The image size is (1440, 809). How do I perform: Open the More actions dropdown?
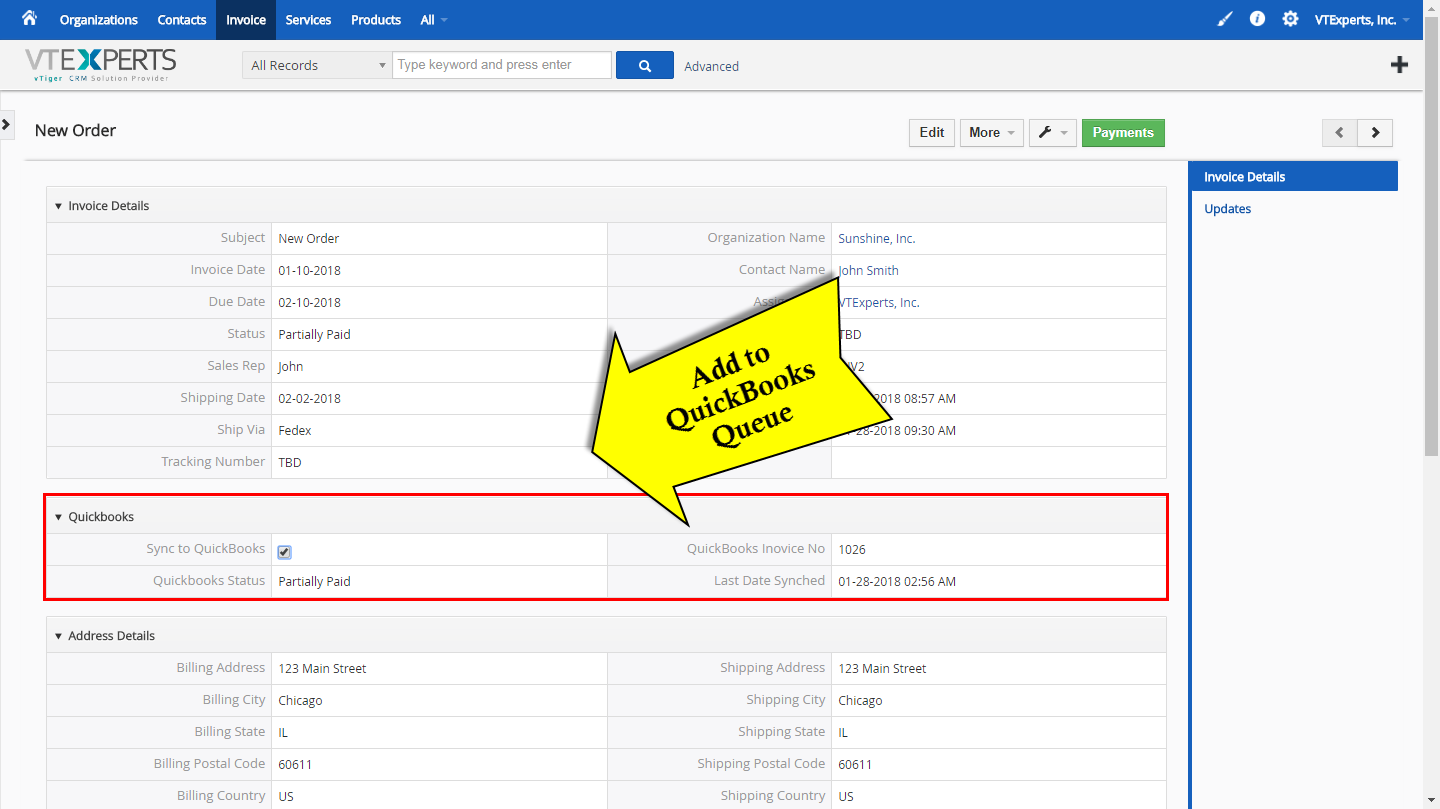point(991,132)
